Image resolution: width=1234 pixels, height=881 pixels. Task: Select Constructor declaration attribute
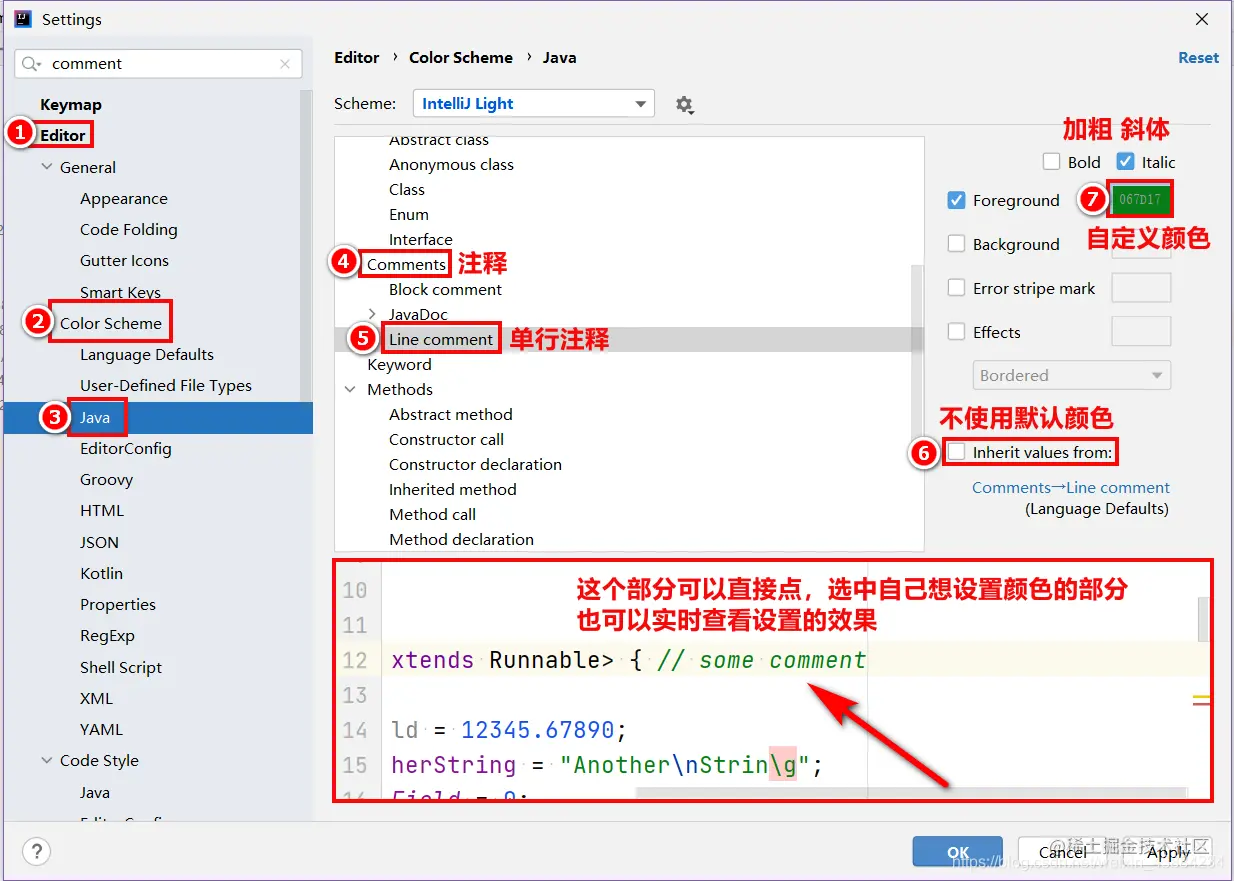tap(476, 464)
